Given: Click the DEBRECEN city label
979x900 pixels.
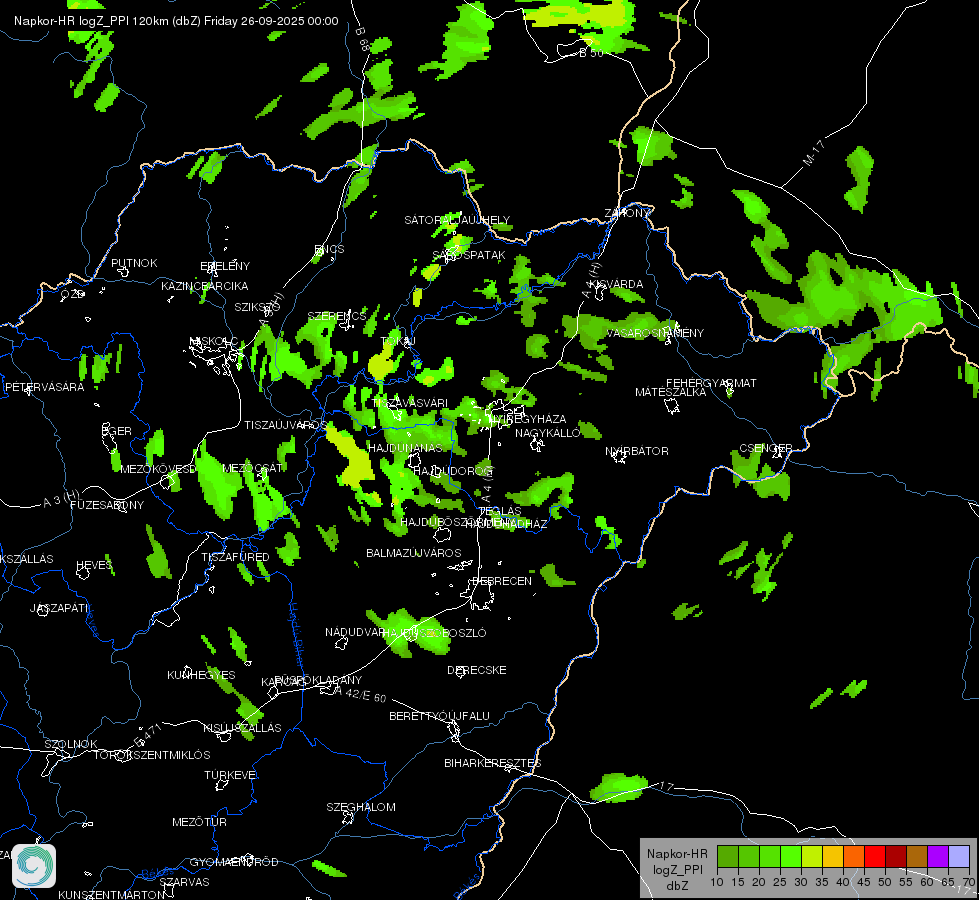Looking at the screenshot, I should (x=502, y=581).
